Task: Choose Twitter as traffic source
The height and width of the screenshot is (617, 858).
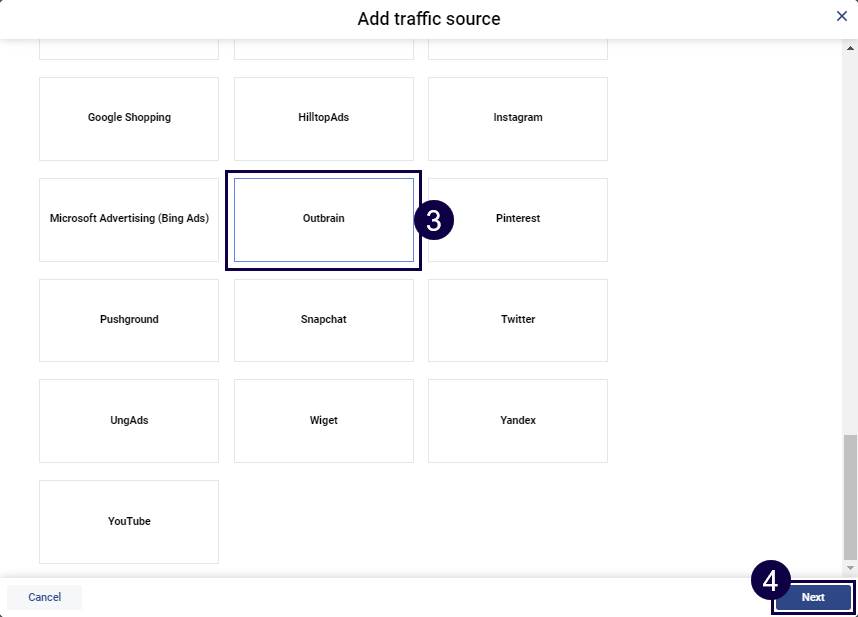Action: coord(517,320)
